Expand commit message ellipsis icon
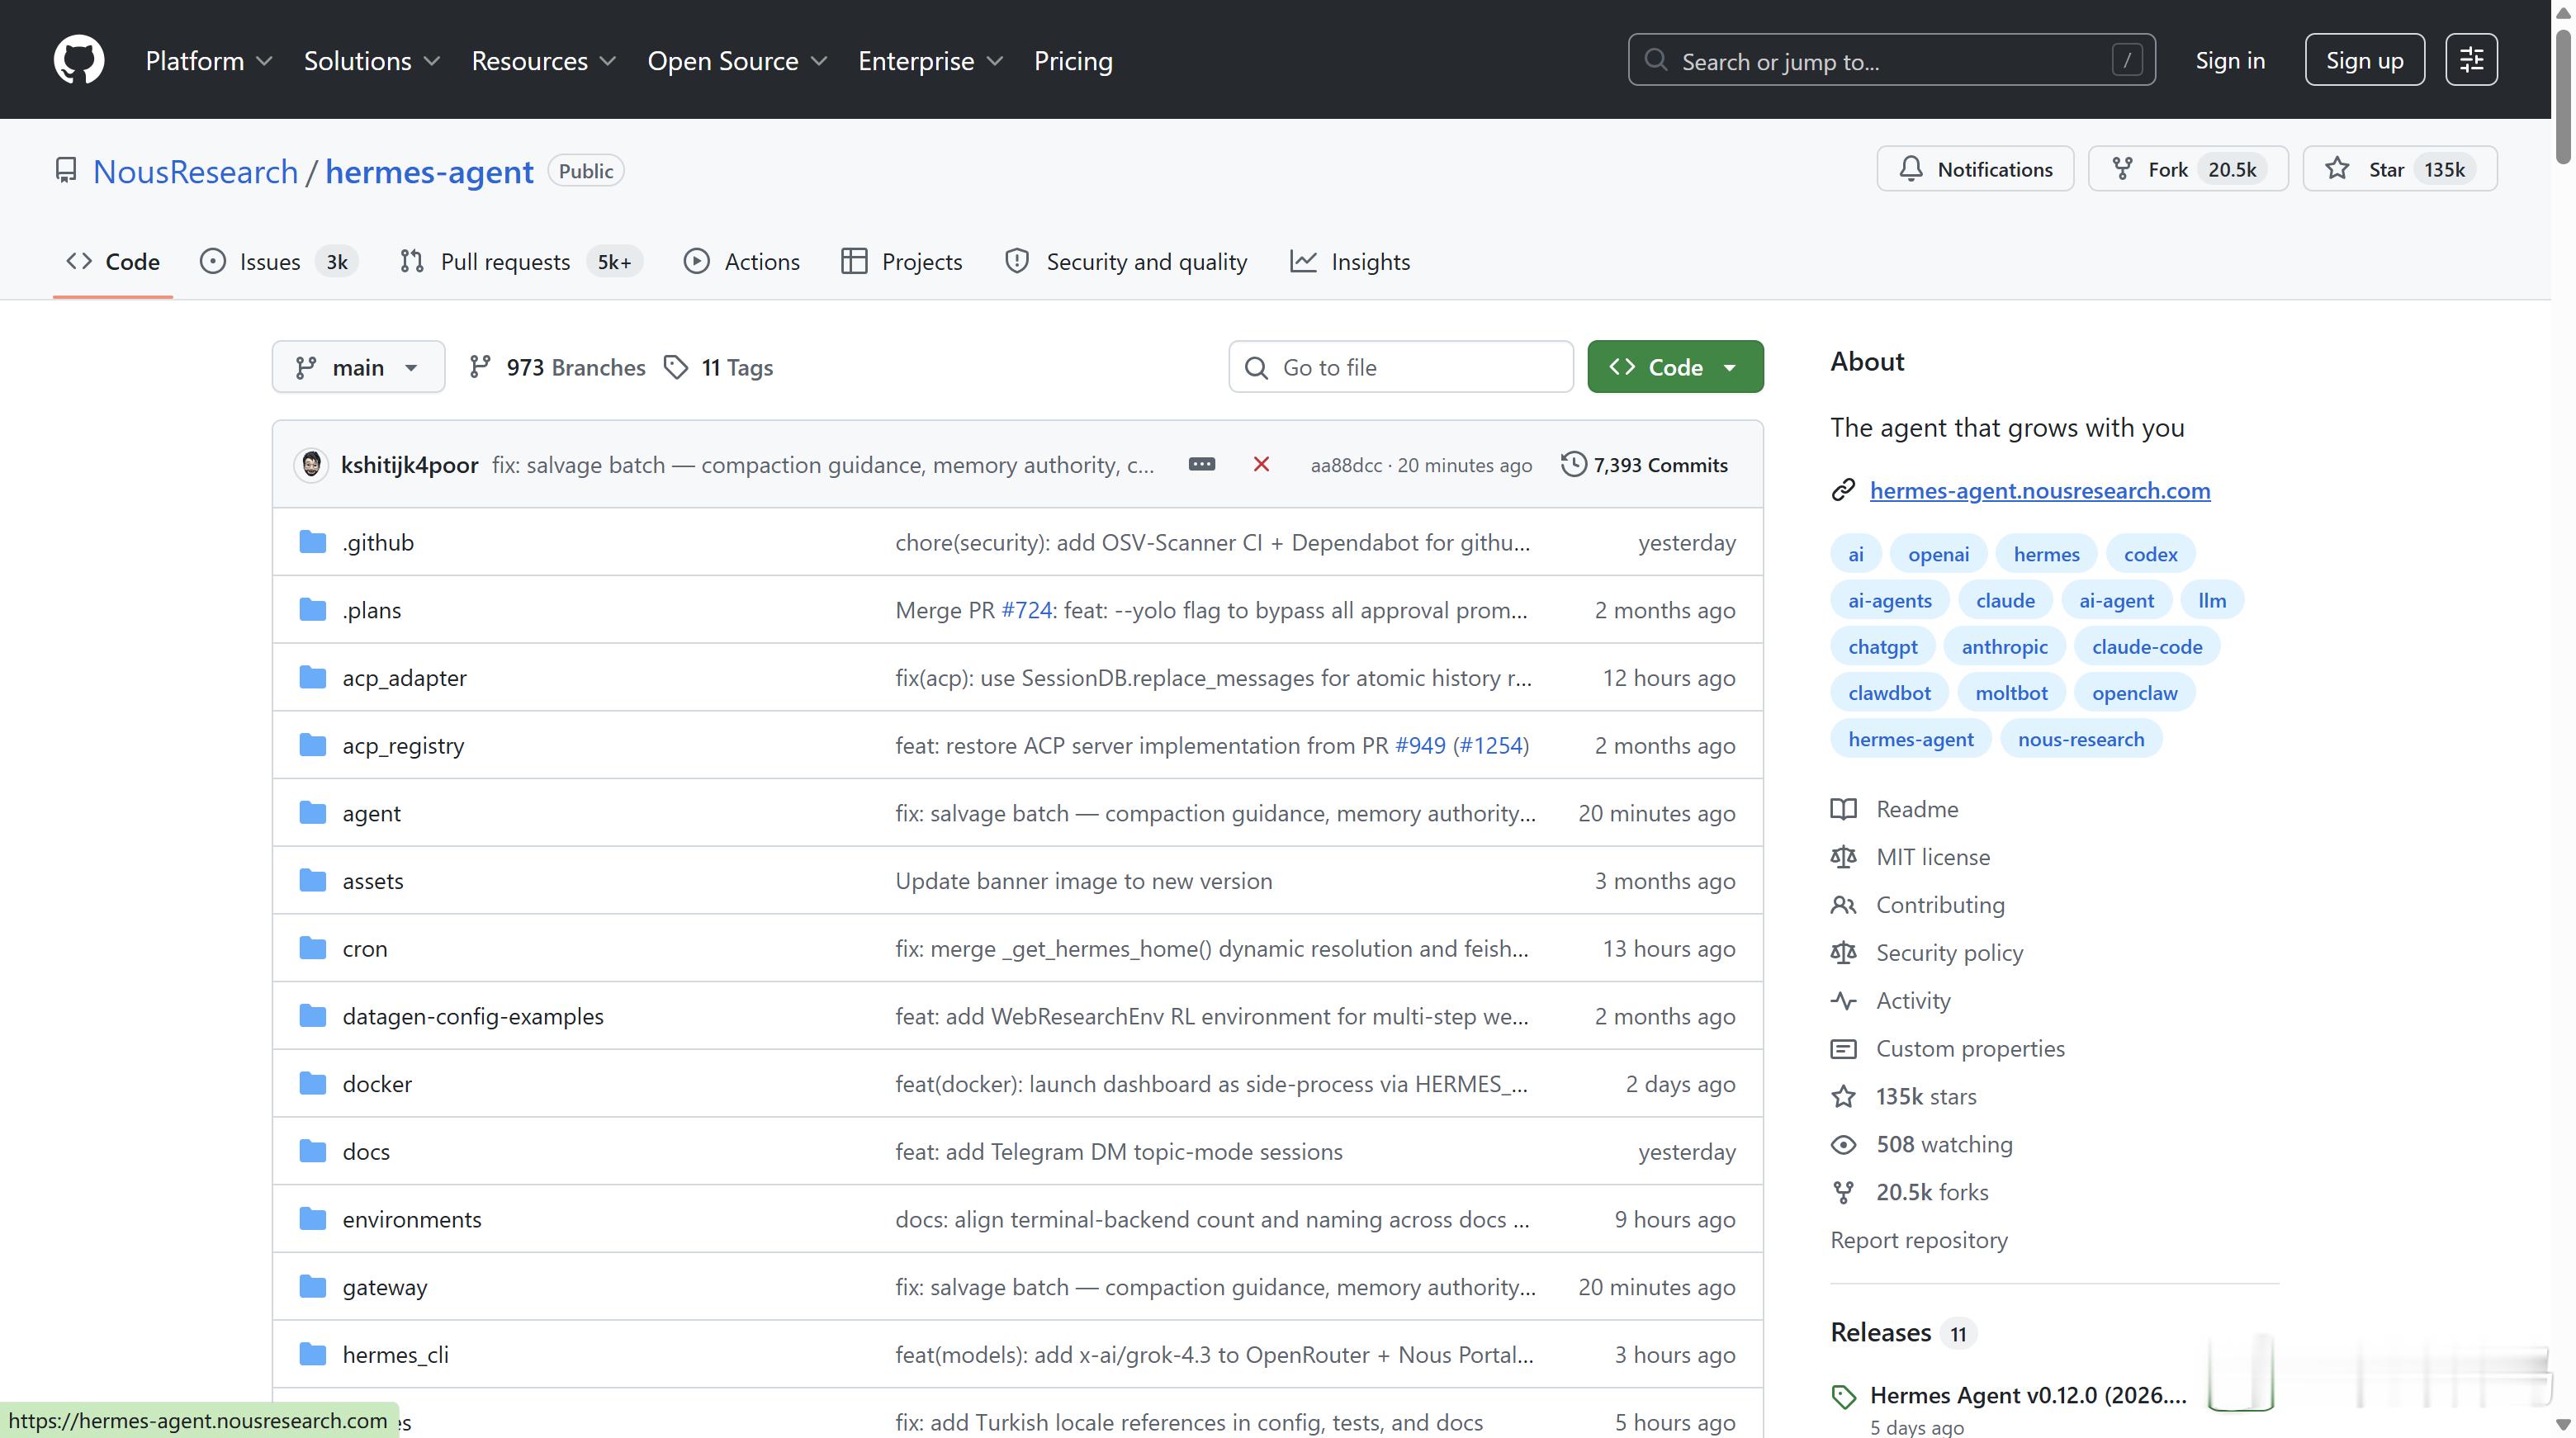Viewport: 2576px width, 1438px height. tap(1201, 464)
